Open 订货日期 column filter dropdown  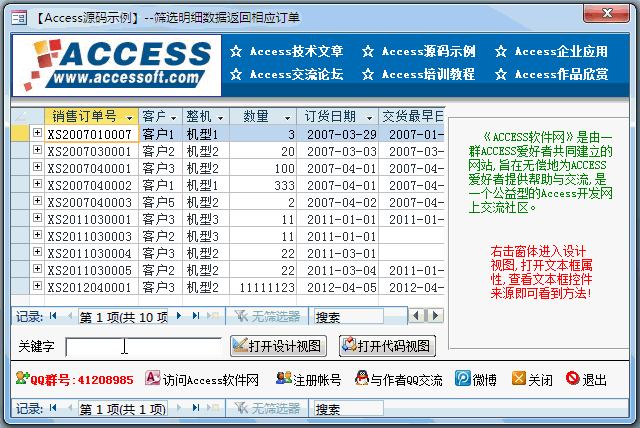[369, 118]
